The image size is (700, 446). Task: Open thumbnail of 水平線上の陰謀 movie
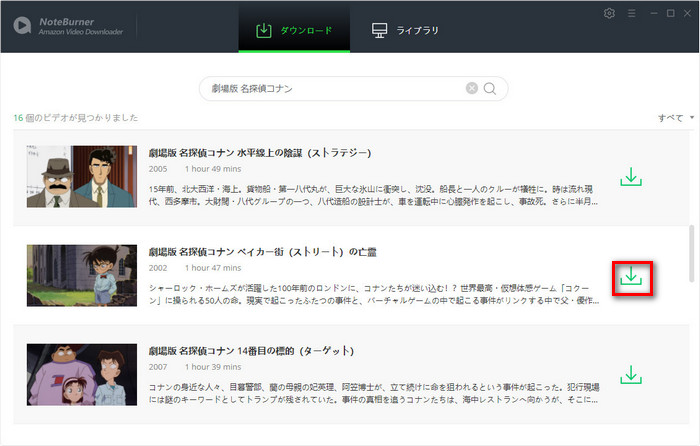pos(82,176)
